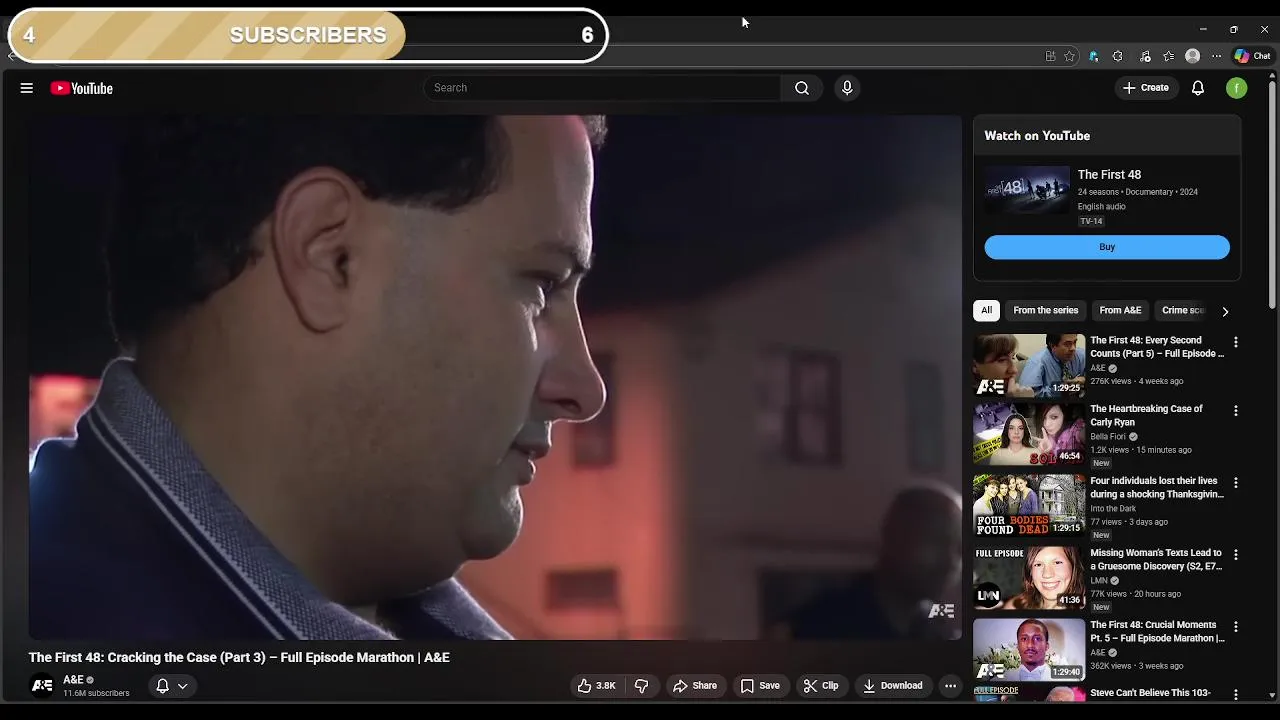This screenshot has height=720, width=1280.
Task: Clip the video
Action: pos(821,686)
